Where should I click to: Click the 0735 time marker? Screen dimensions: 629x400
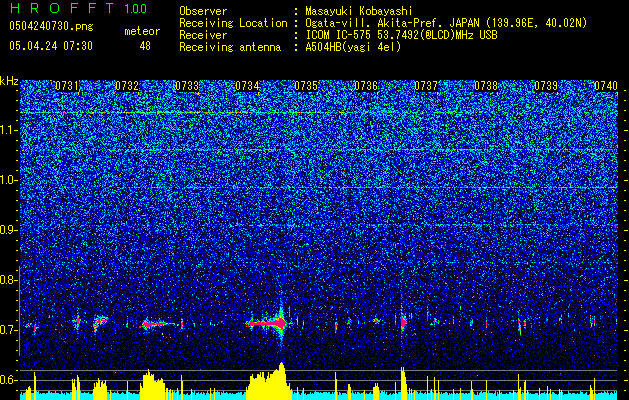[306, 86]
